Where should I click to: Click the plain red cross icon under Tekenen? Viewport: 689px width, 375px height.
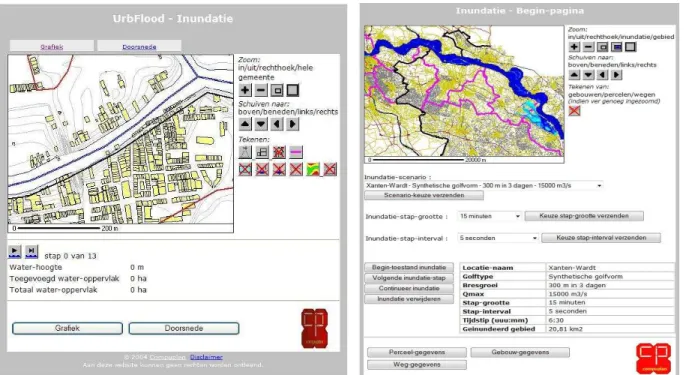coord(296,169)
